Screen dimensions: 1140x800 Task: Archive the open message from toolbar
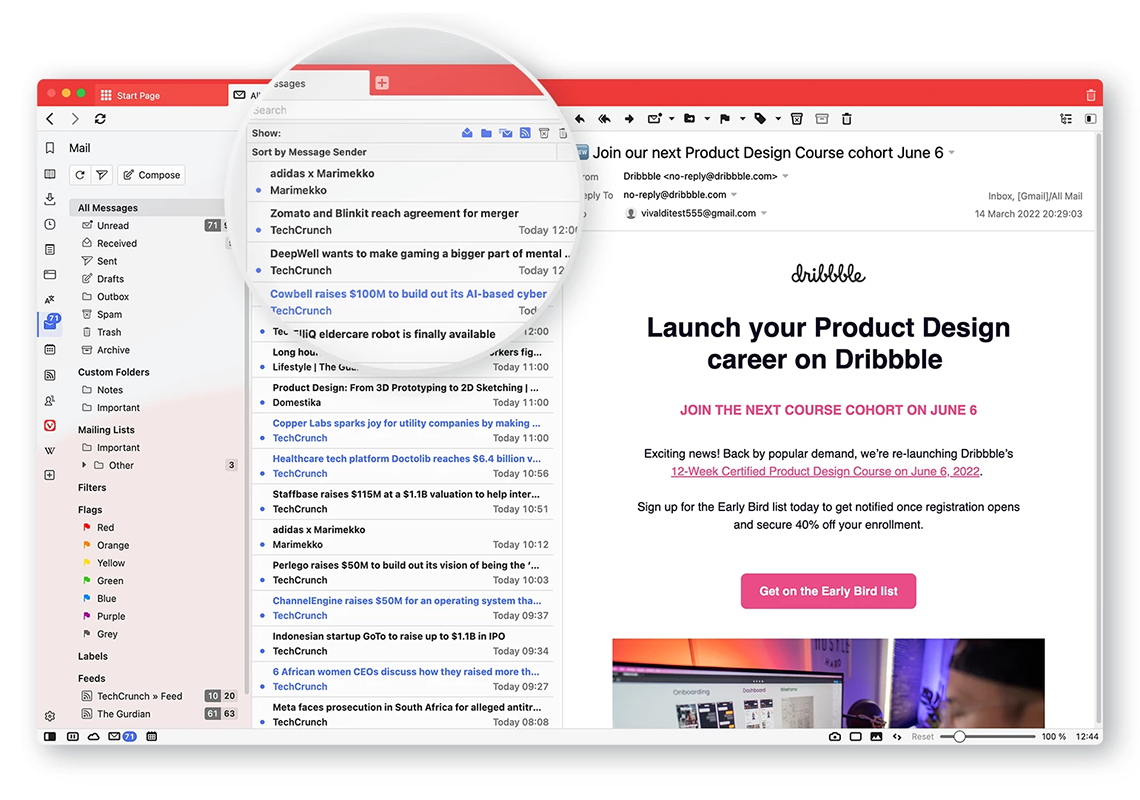point(822,119)
